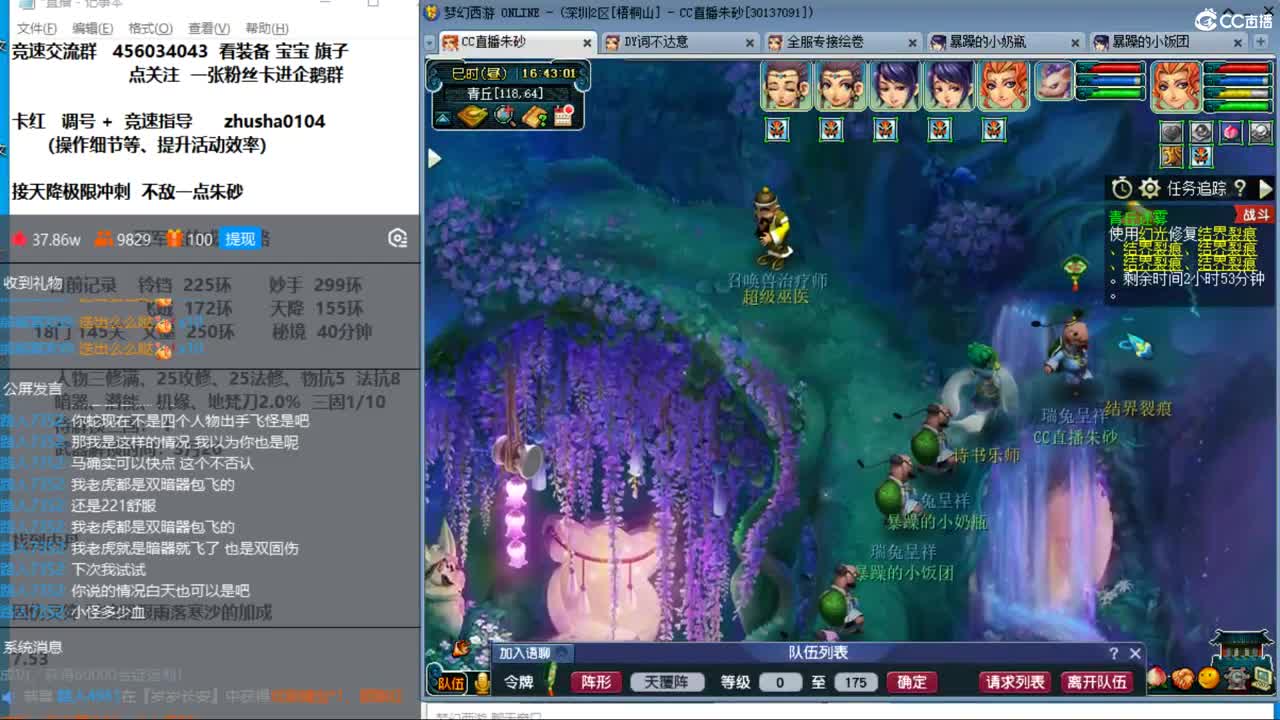Click the buff icon under third team portrait
This screenshot has width=1280, height=720.
tap(885, 129)
